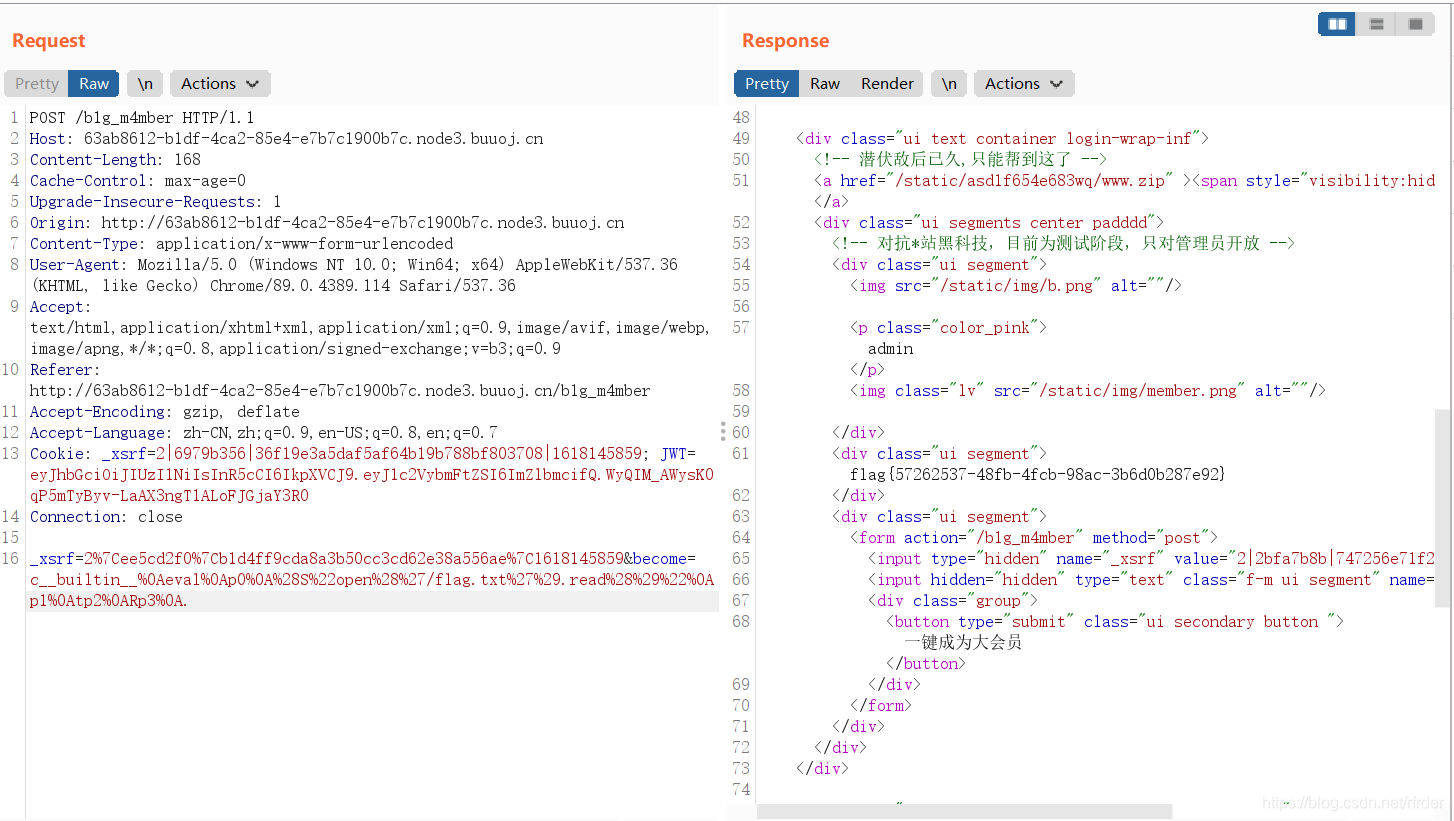Click the login-wrap-inf div line
This screenshot has height=821, width=1454.
point(1002,139)
